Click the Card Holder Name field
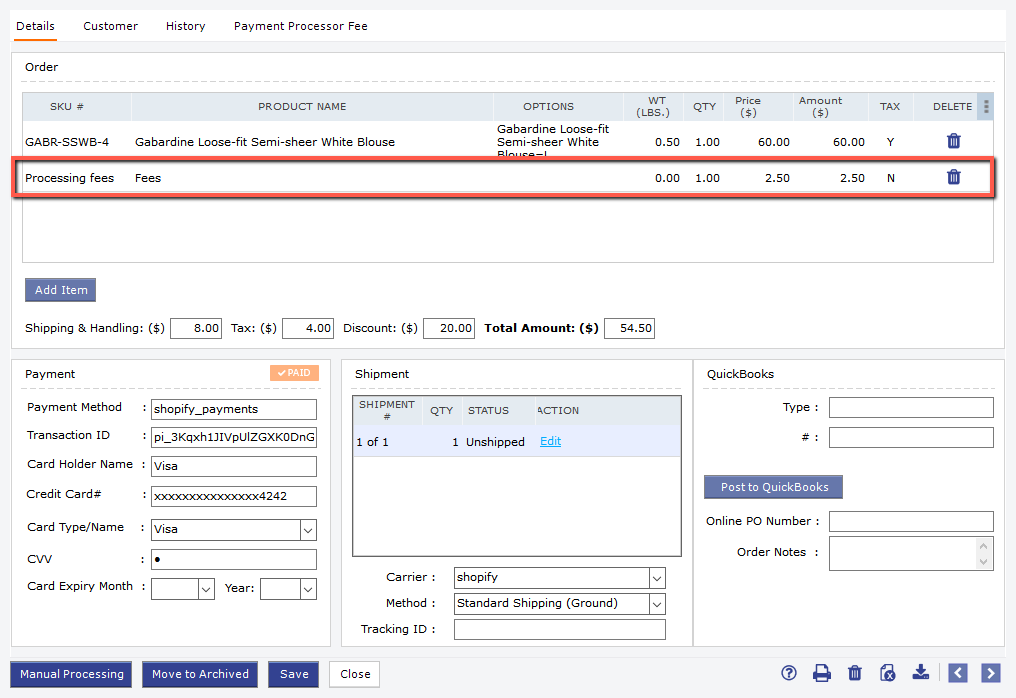1016x698 pixels. pyautogui.click(x=234, y=466)
